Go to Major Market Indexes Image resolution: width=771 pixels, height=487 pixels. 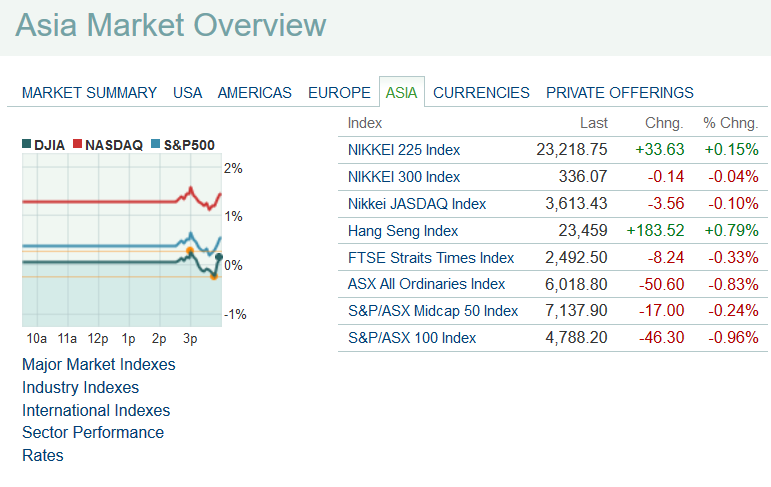(x=98, y=365)
